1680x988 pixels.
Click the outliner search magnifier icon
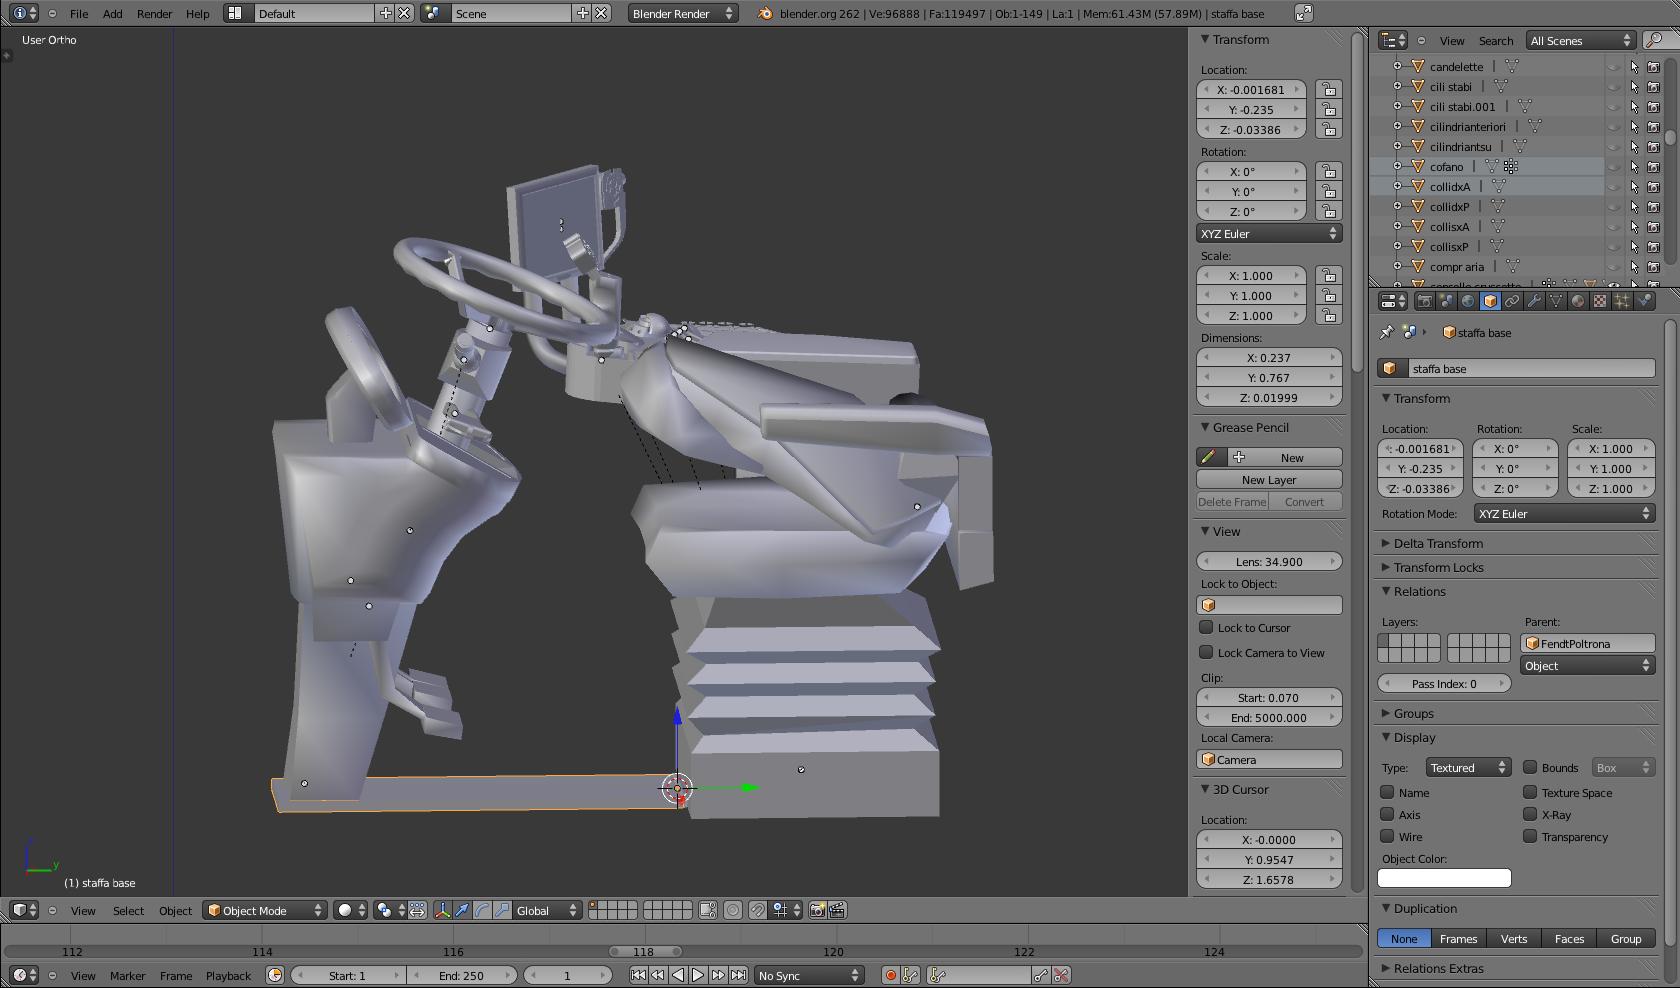tap(1654, 40)
